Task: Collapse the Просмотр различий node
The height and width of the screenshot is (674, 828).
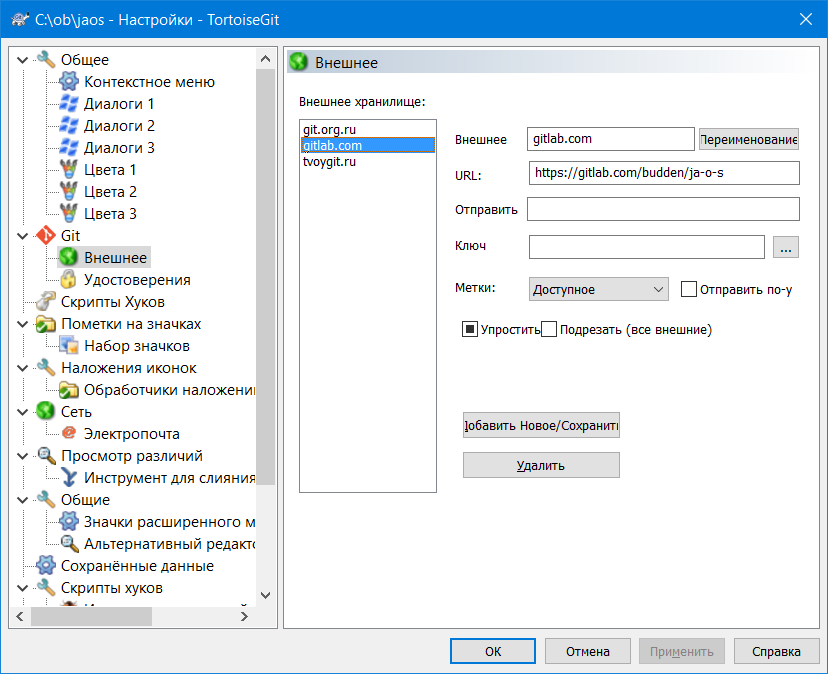Action: (x=22, y=456)
